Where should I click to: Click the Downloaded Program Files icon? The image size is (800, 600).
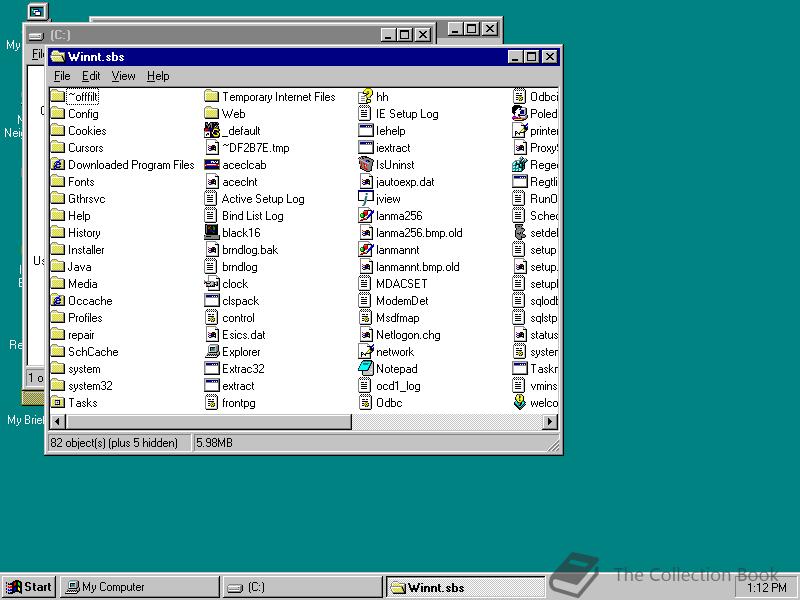coord(58,165)
